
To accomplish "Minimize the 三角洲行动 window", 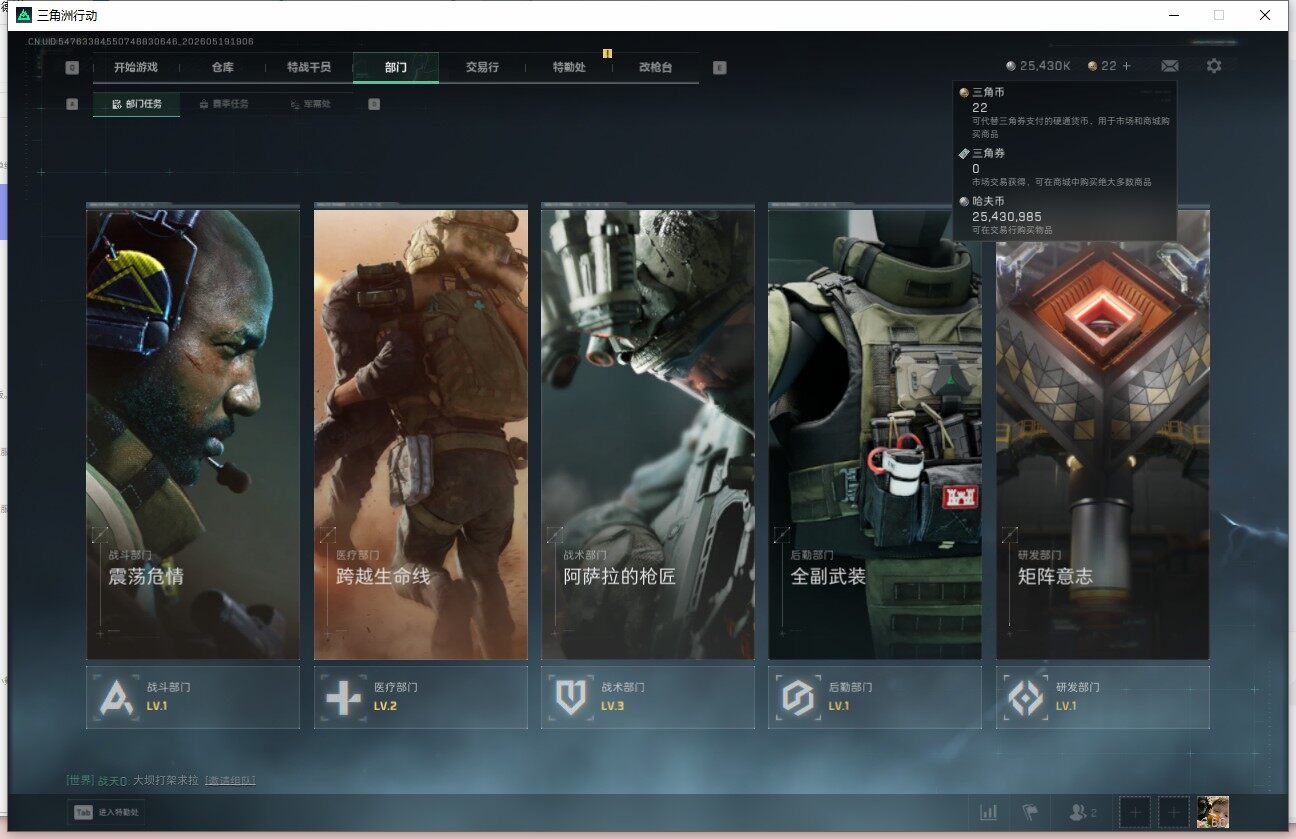I will [x=1172, y=15].
